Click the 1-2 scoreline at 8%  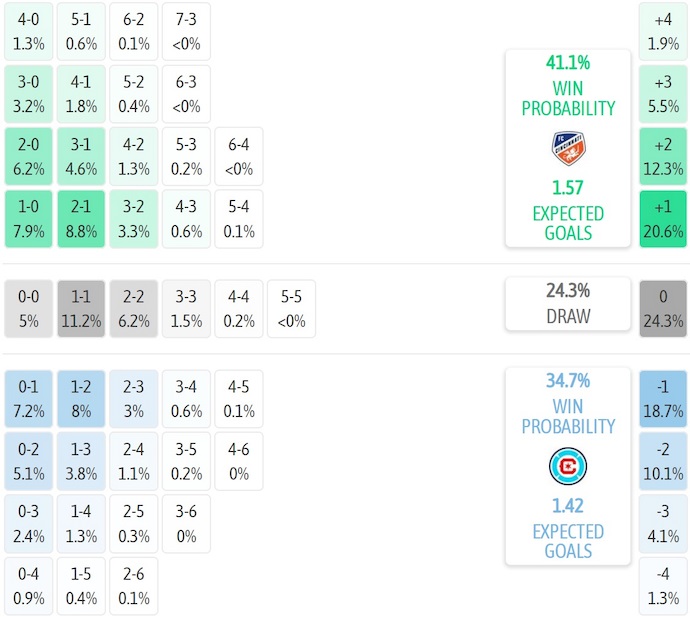pyautogui.click(x=81, y=398)
